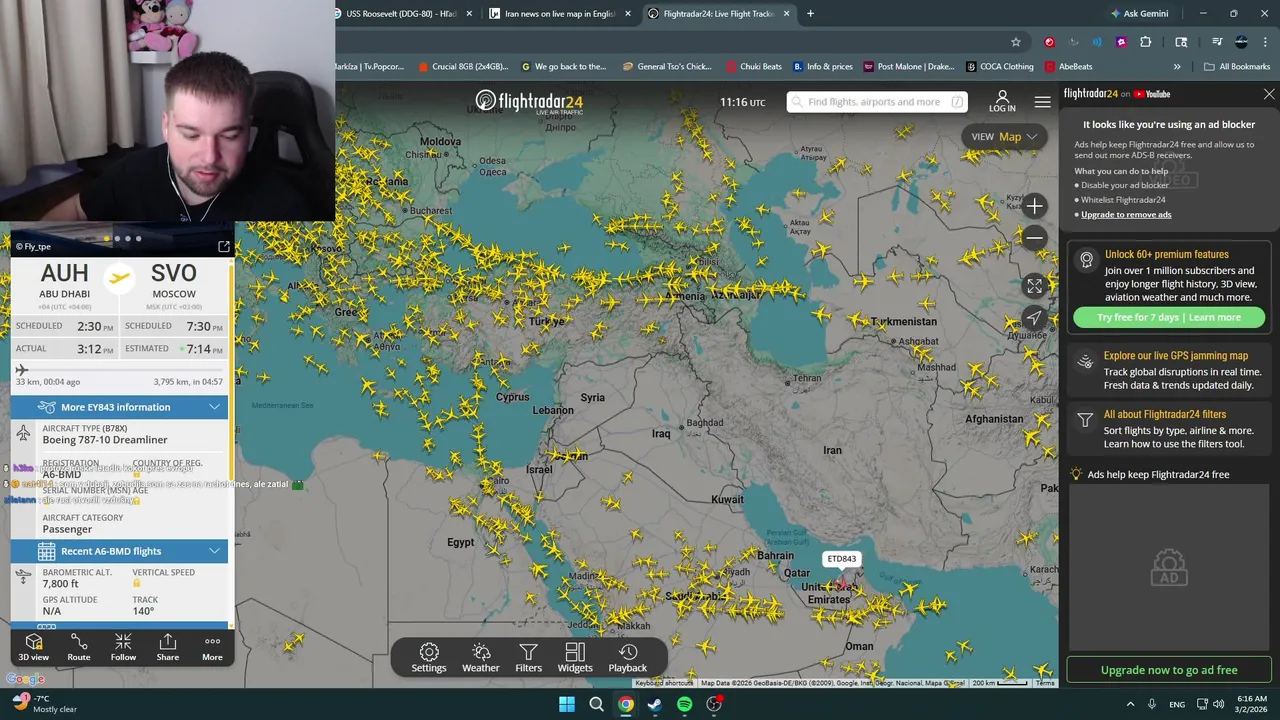1280x720 pixels.
Task: Open the Weather layer options
Action: (x=481, y=658)
